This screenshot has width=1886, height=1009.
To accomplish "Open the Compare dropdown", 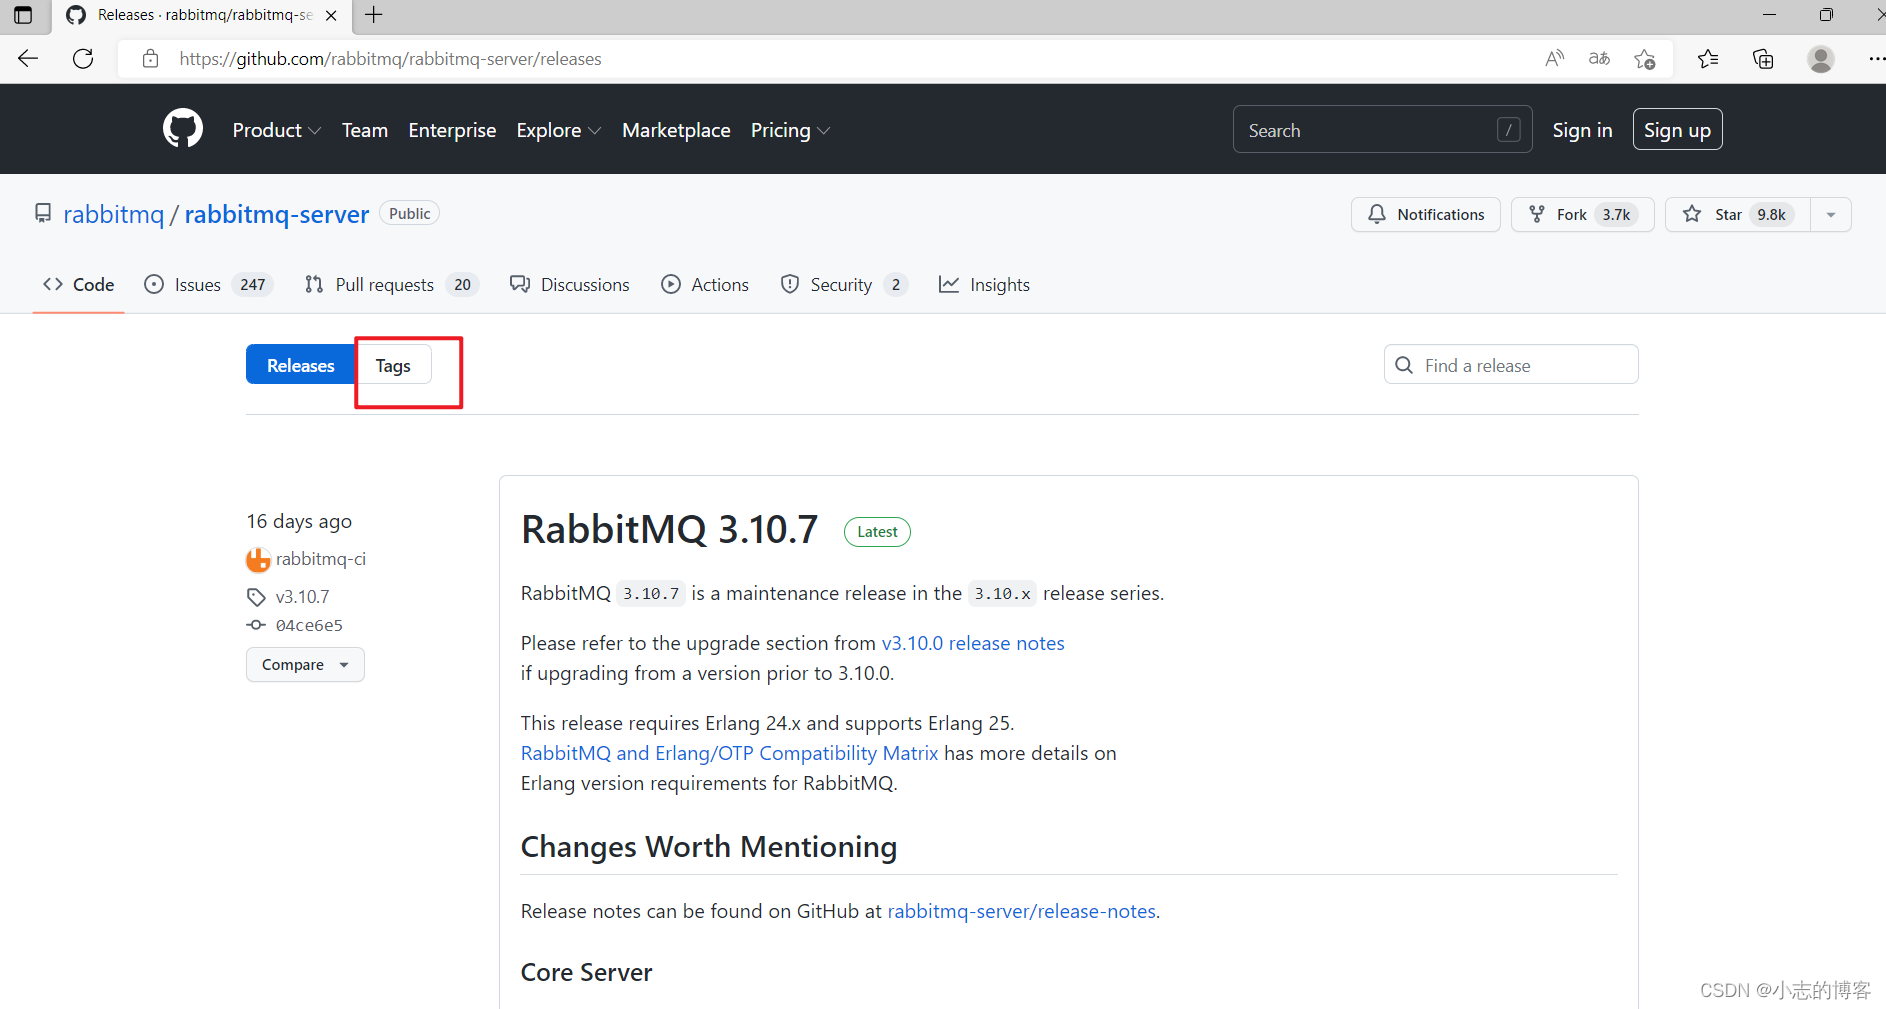I will point(305,665).
